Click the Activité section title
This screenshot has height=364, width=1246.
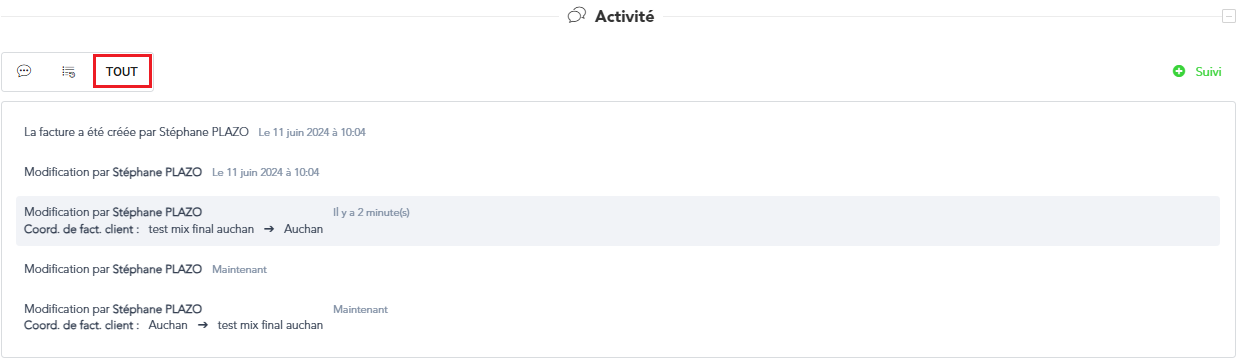[624, 16]
